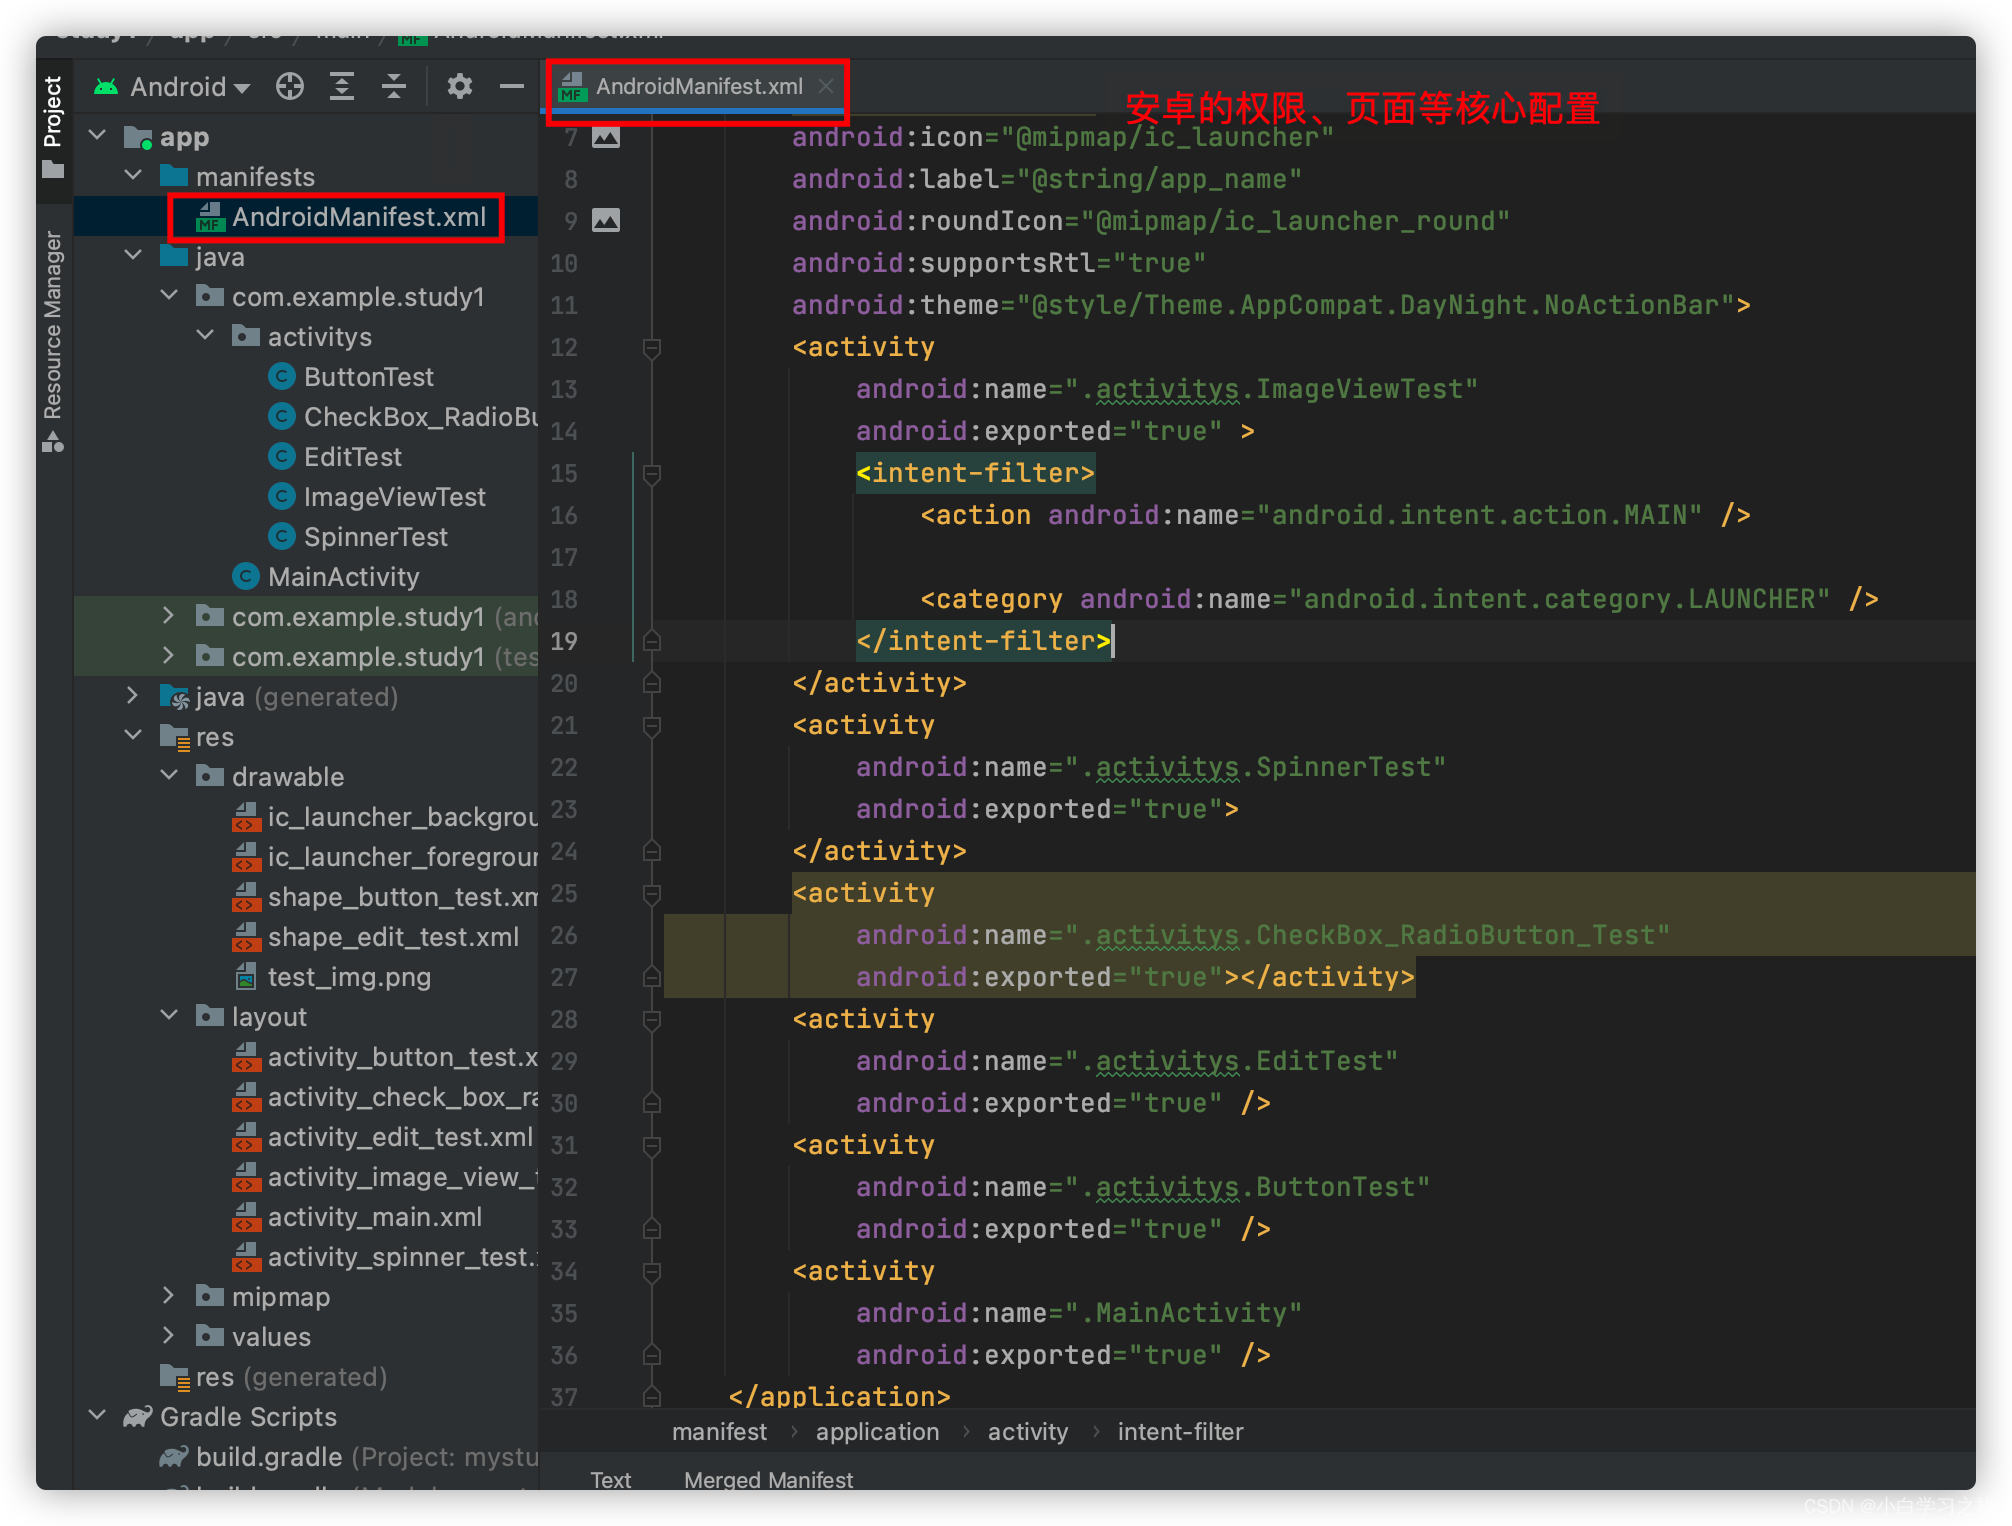Switch to the Merged Manifest tab
This screenshot has height=1526, width=2012.
[x=768, y=1479]
